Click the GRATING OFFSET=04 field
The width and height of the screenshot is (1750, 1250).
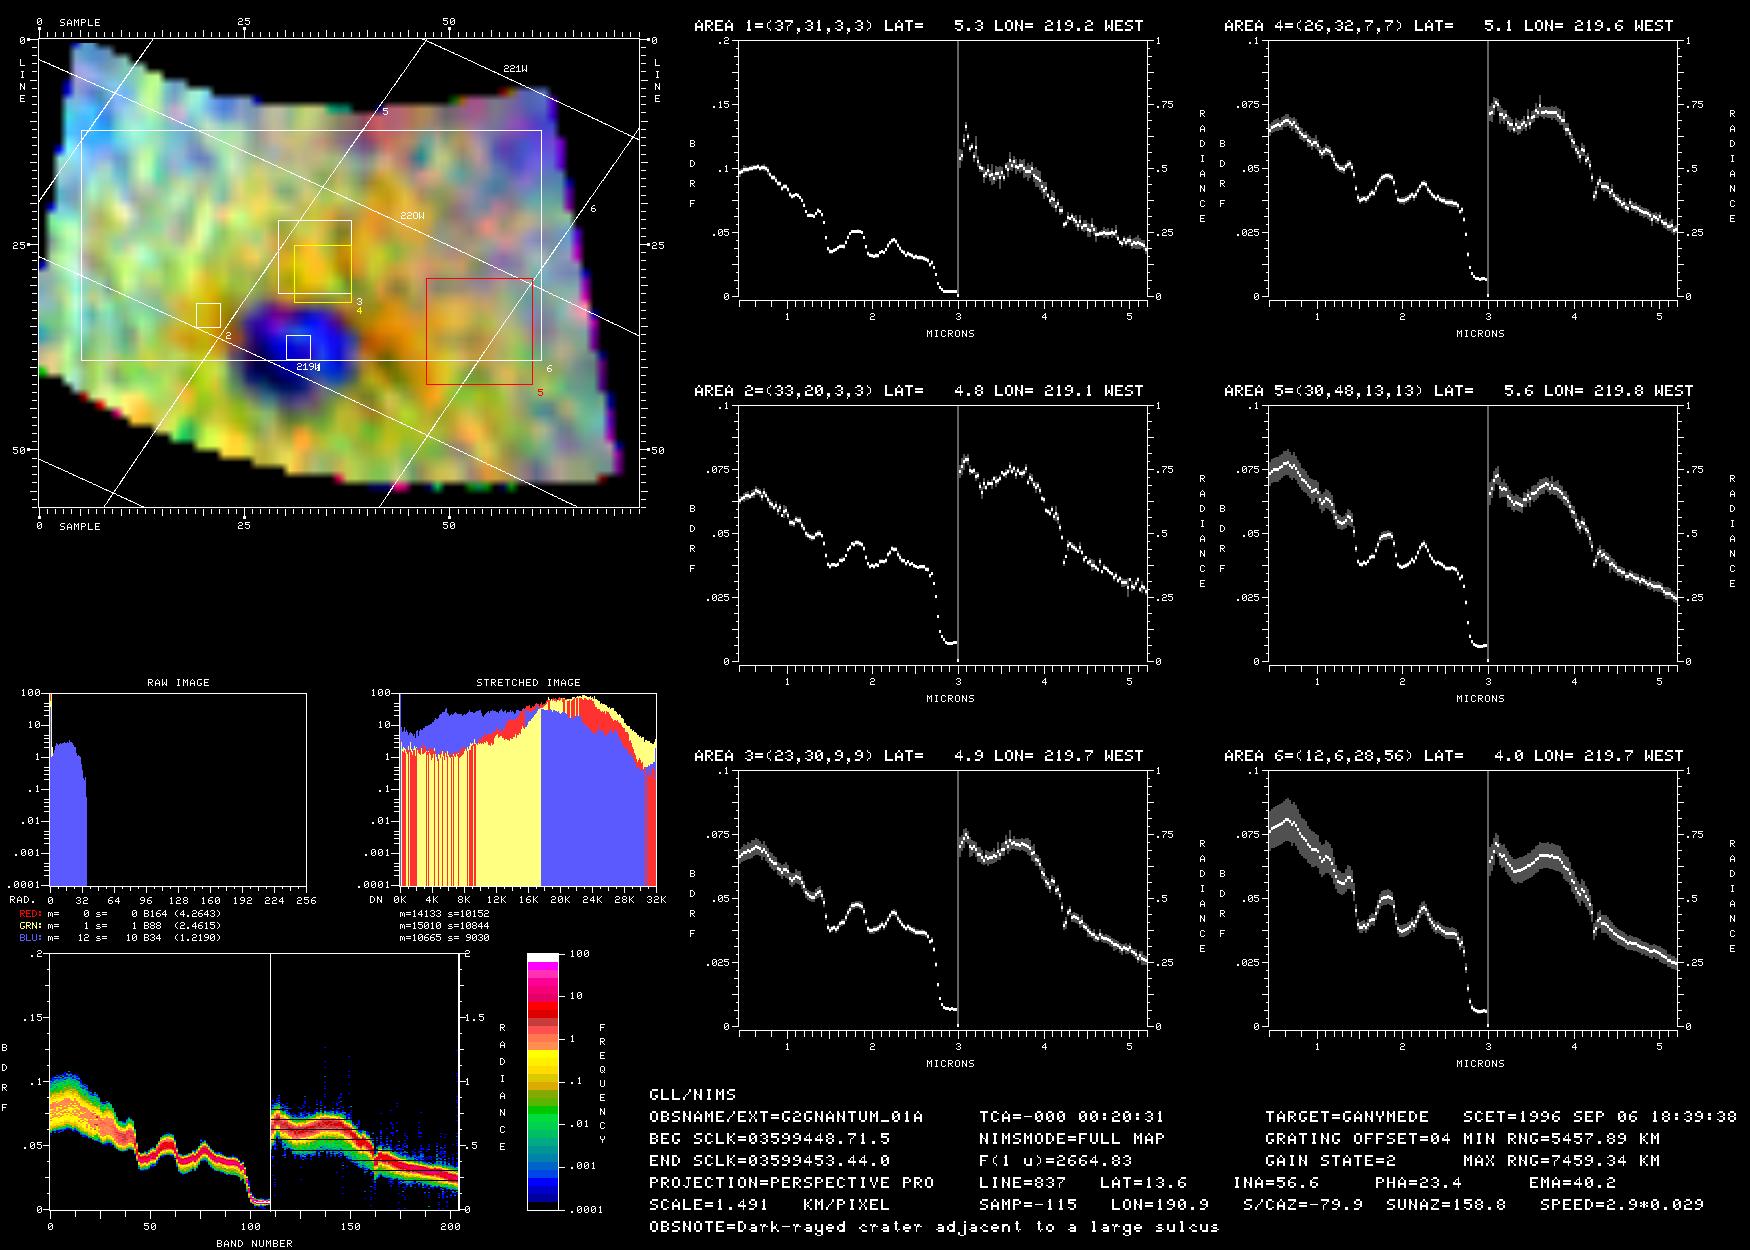(x=1358, y=1139)
